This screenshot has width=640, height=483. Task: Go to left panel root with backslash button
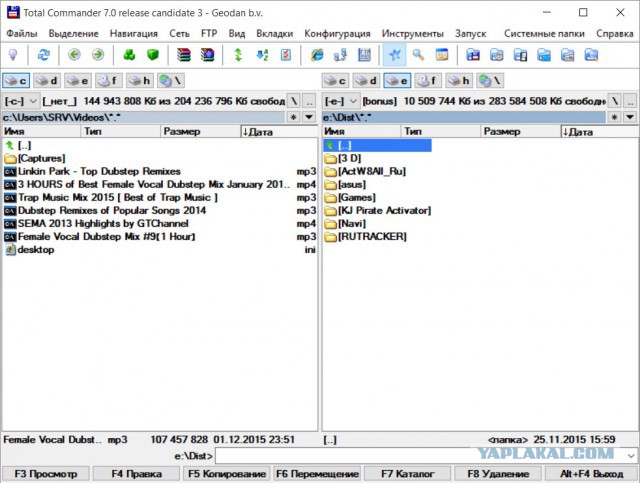(294, 100)
